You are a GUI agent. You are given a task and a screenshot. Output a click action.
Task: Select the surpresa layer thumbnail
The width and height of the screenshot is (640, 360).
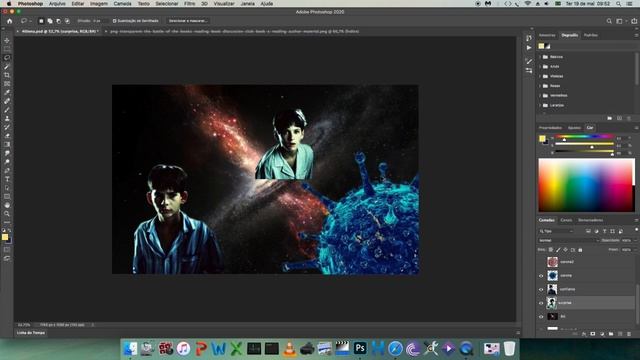point(552,303)
